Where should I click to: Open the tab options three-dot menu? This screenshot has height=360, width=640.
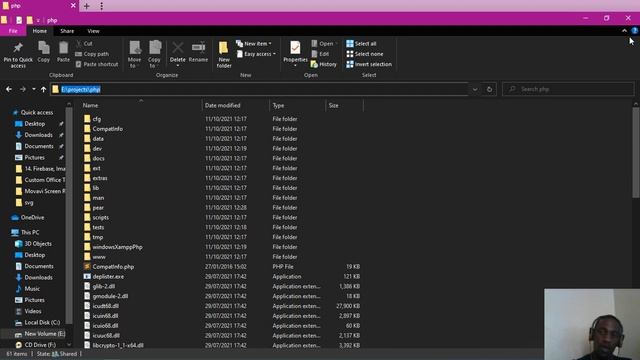click(x=101, y=6)
